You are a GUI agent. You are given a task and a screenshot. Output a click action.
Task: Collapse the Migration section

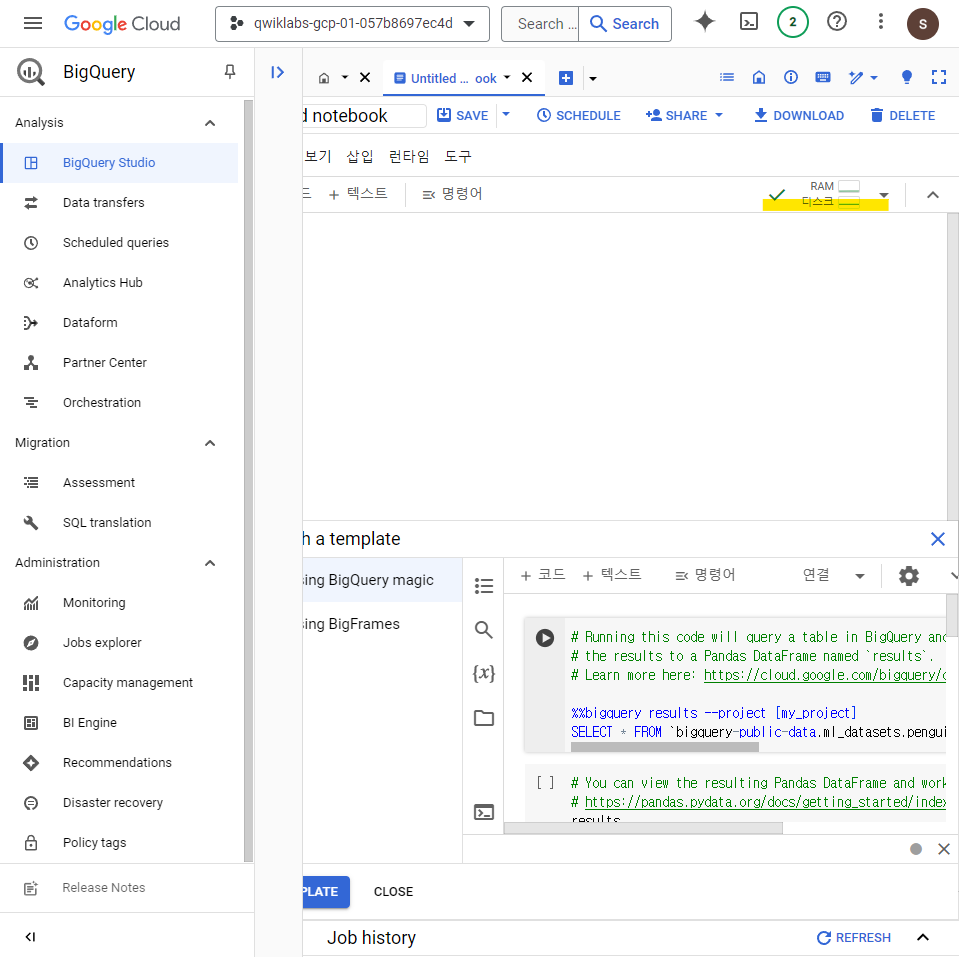click(210, 443)
